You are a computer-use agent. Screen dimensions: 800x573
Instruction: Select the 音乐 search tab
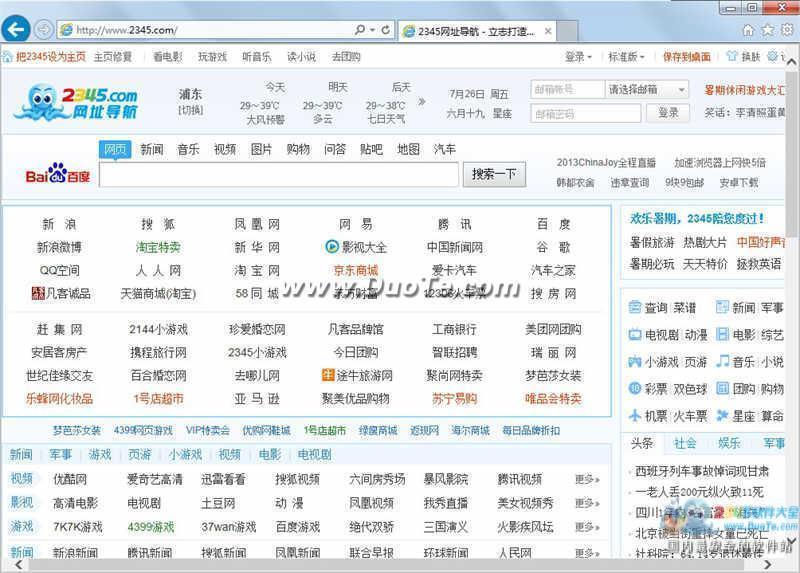click(x=188, y=150)
